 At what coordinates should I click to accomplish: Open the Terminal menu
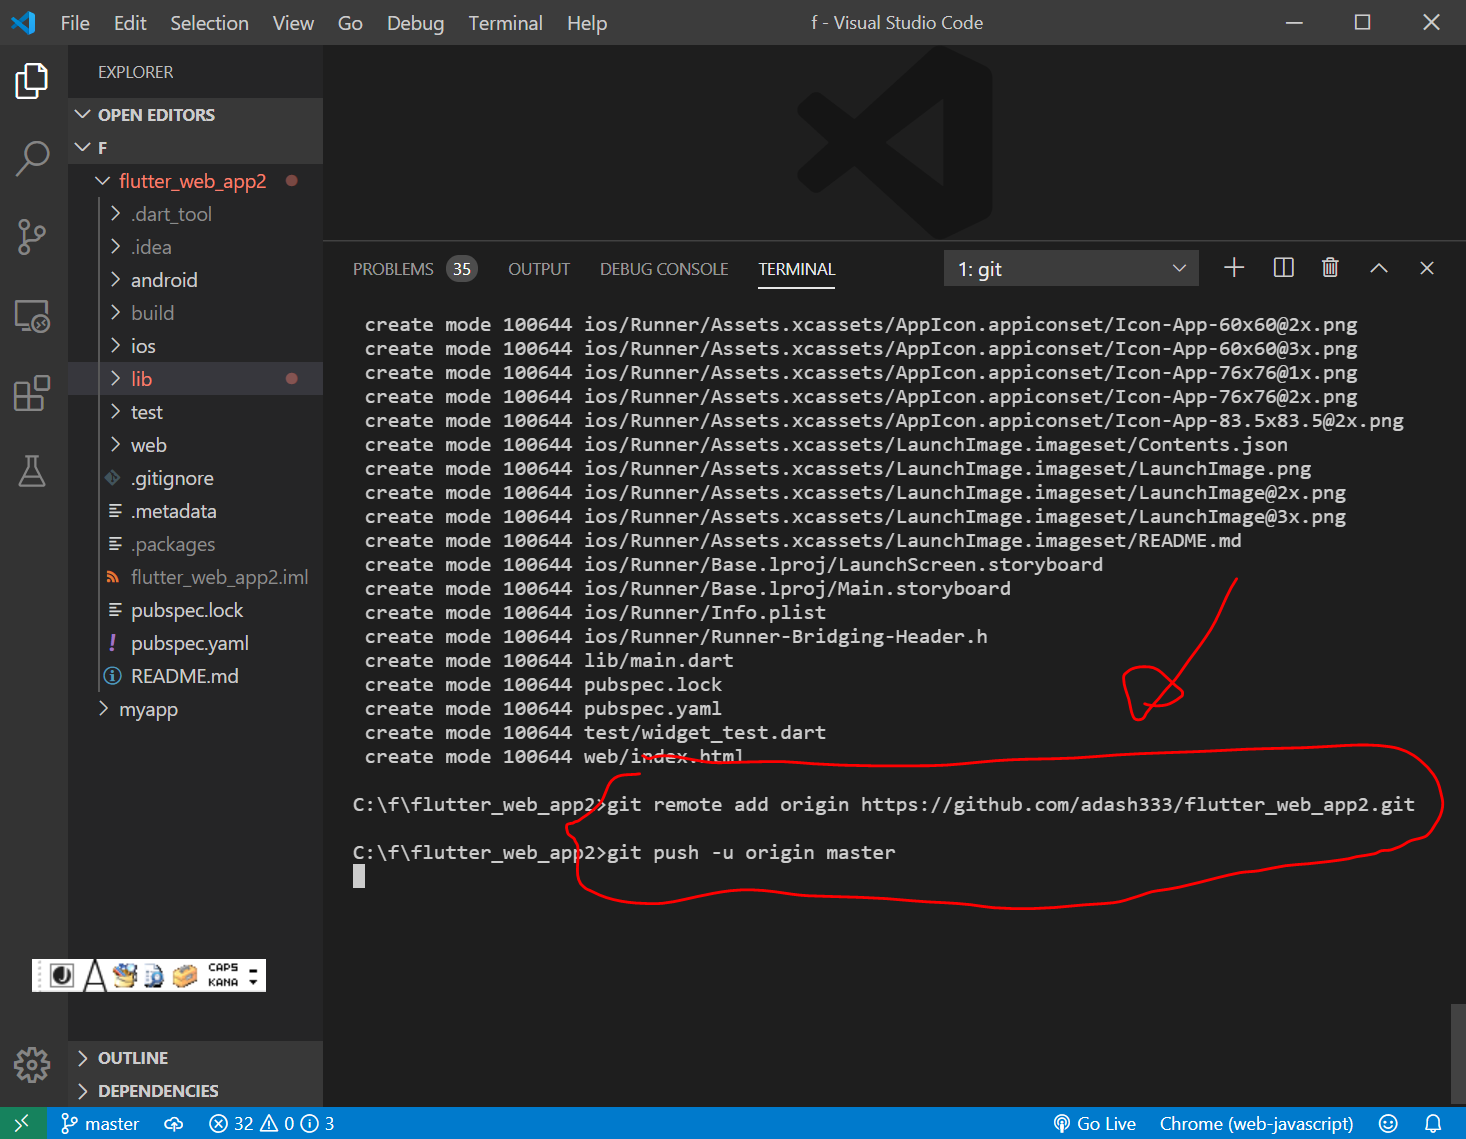[x=505, y=22]
